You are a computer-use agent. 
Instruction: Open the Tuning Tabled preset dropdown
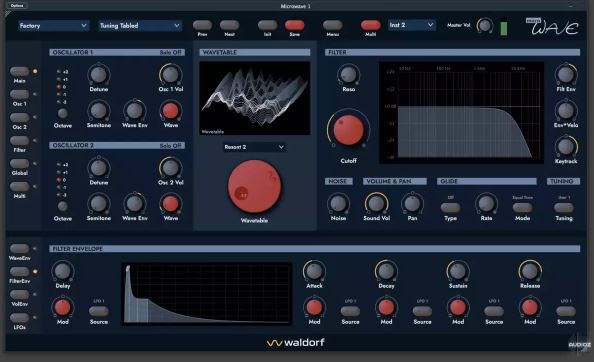click(140, 26)
